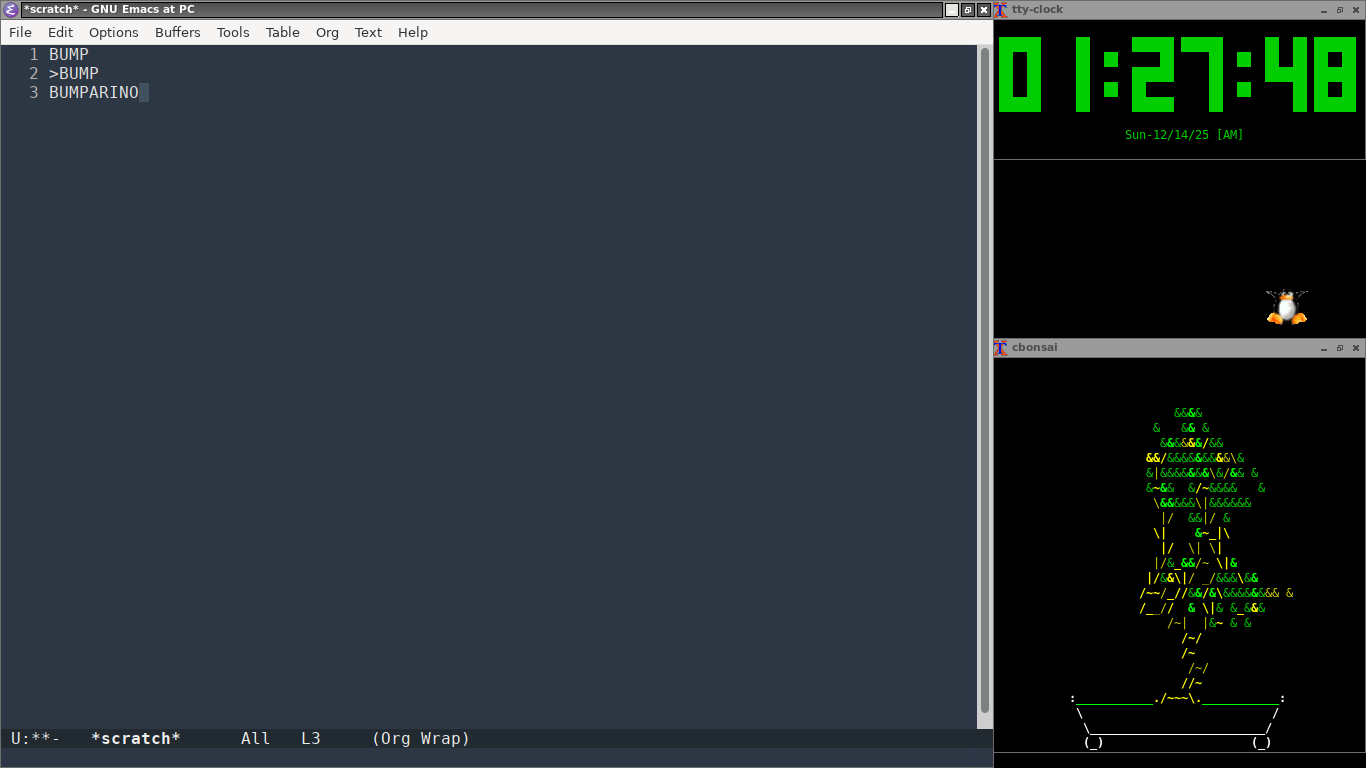Click '(Org Wrap)' mode indicator in mode line

[x=421, y=739]
